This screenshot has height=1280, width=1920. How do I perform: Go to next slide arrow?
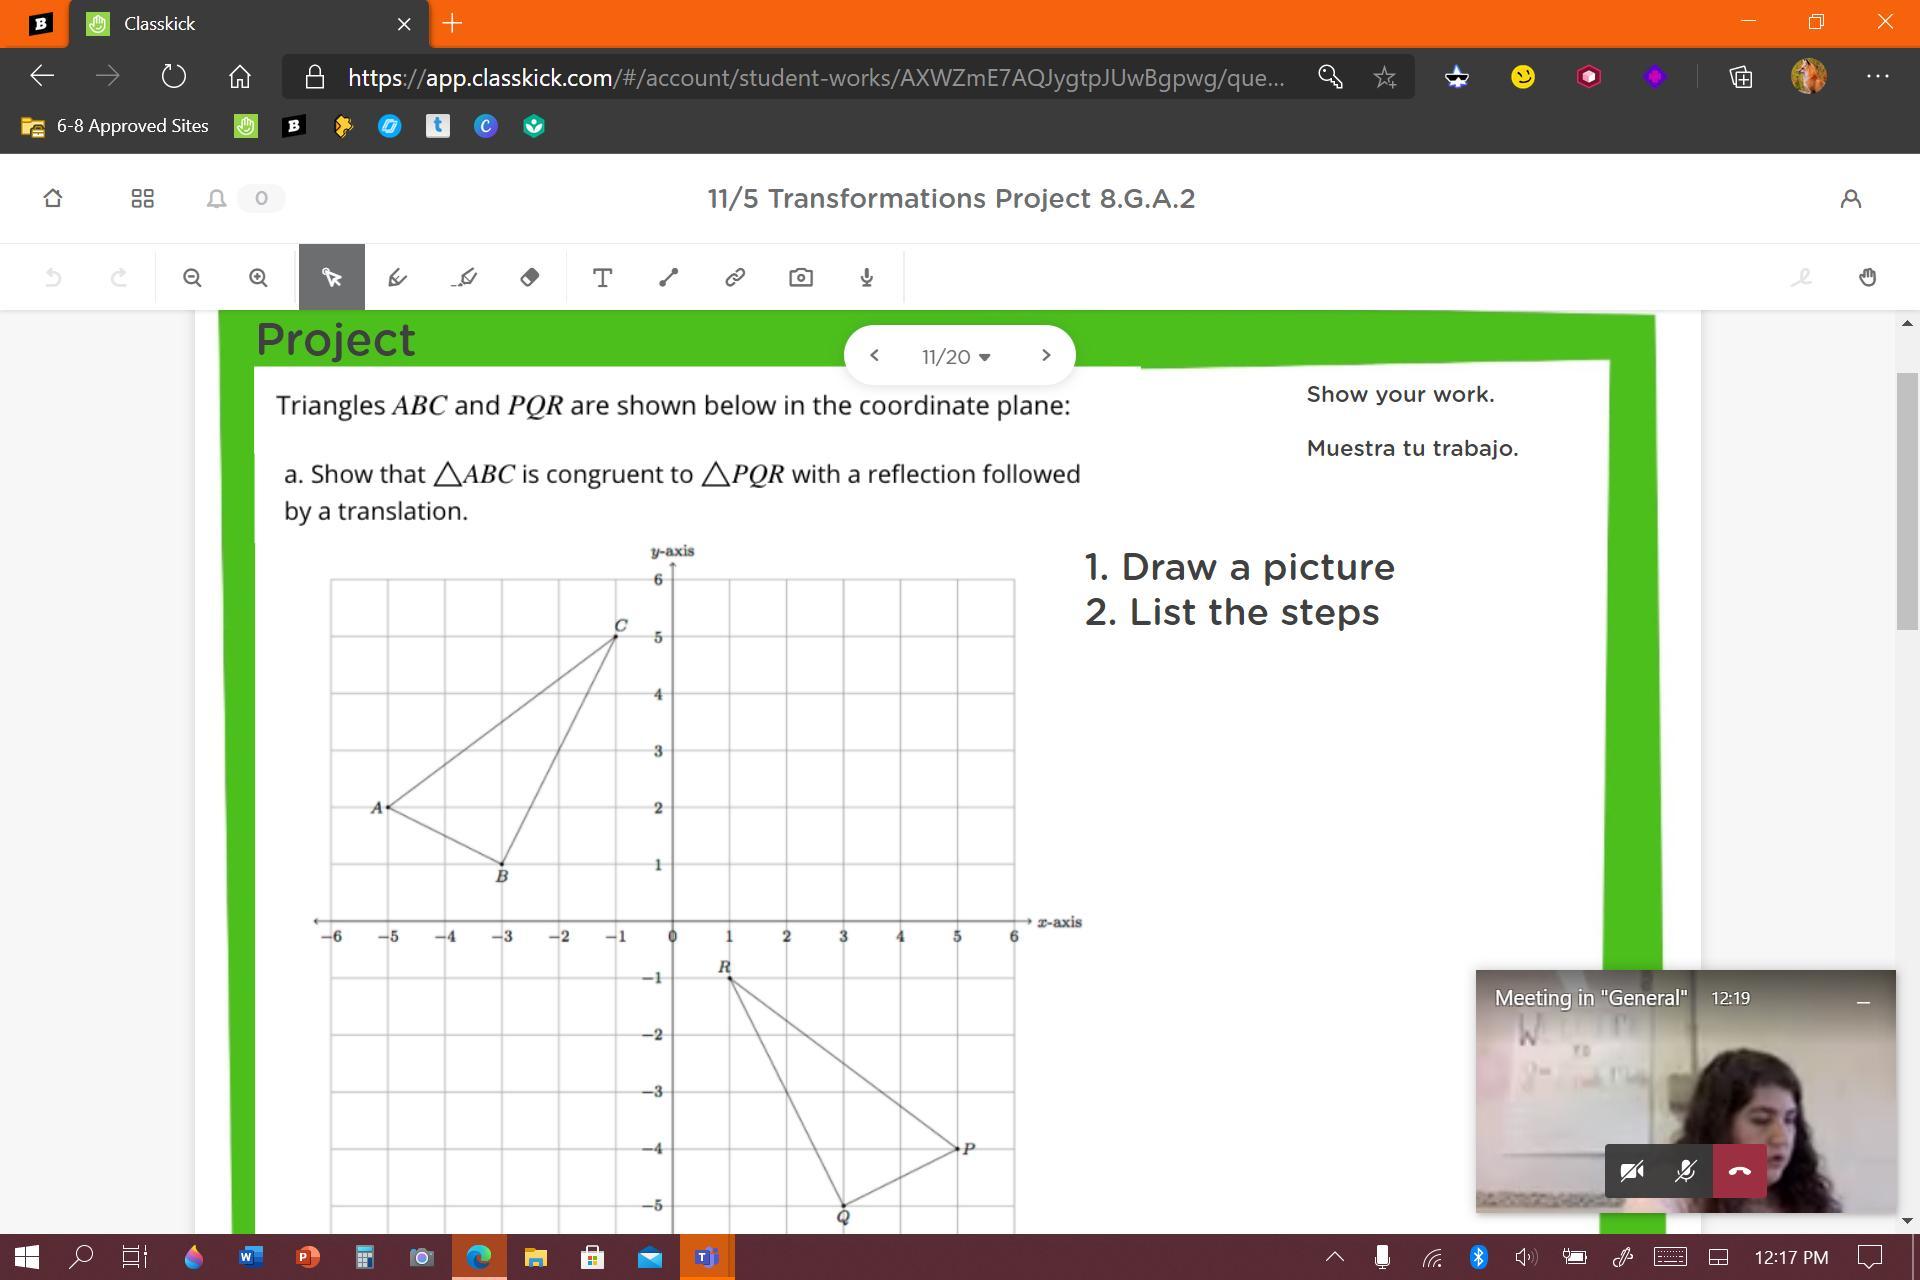1046,355
